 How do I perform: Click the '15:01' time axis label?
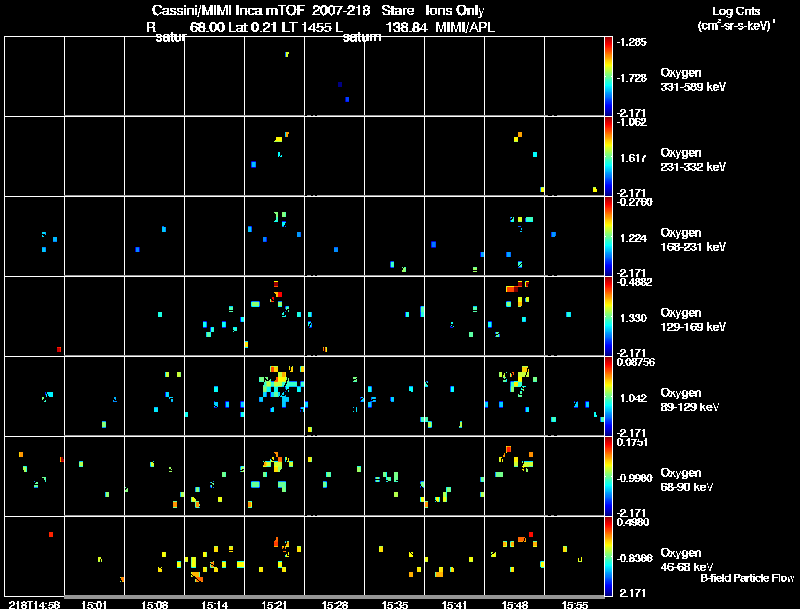tap(94, 604)
